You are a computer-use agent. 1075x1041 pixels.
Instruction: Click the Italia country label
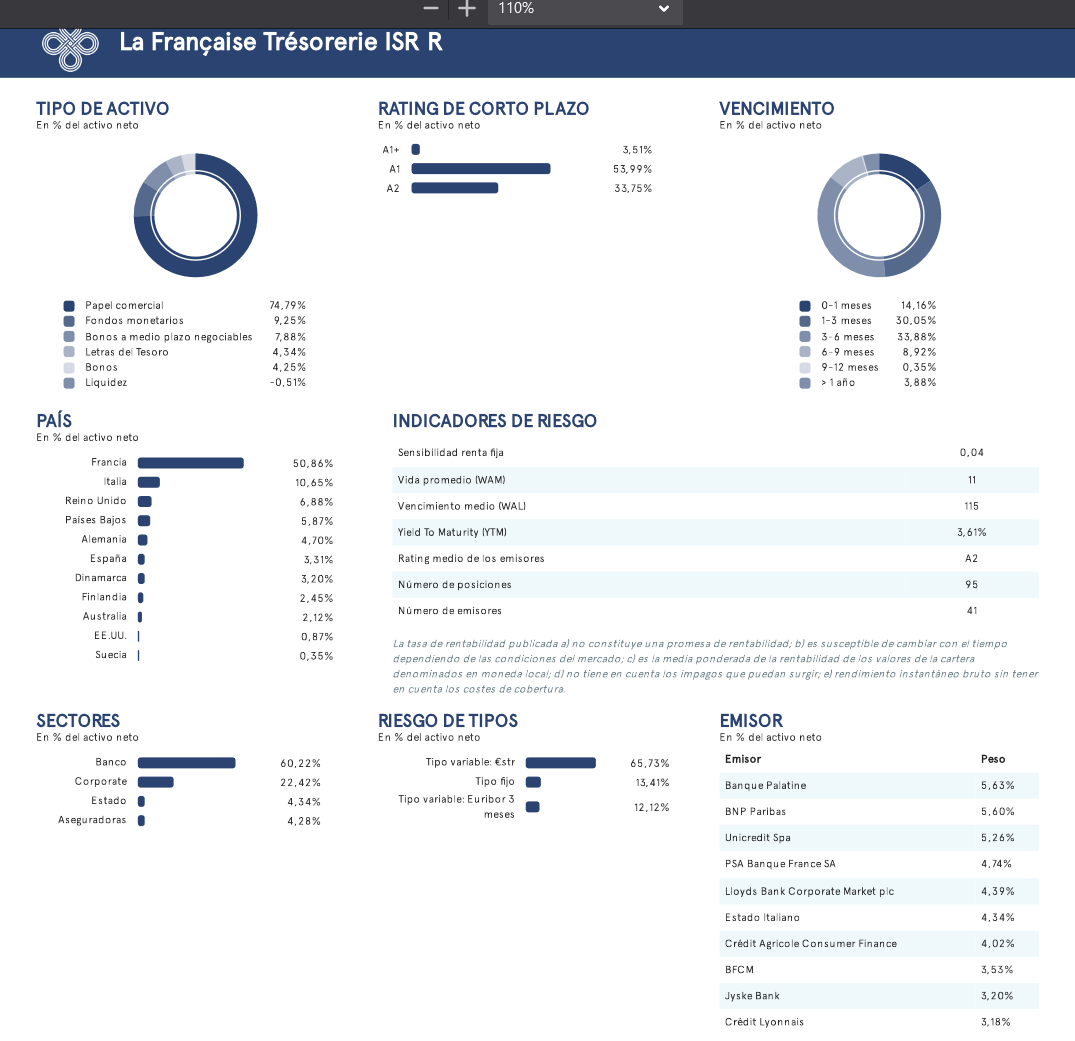[115, 481]
